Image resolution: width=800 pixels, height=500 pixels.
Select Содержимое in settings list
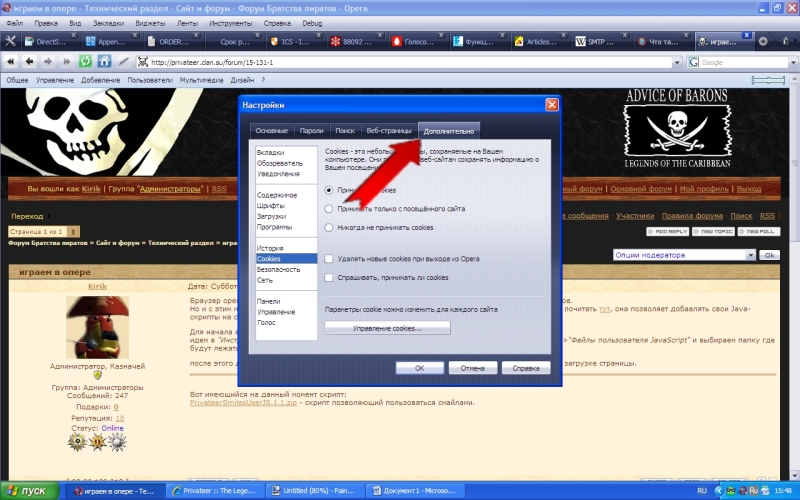[x=277, y=195]
